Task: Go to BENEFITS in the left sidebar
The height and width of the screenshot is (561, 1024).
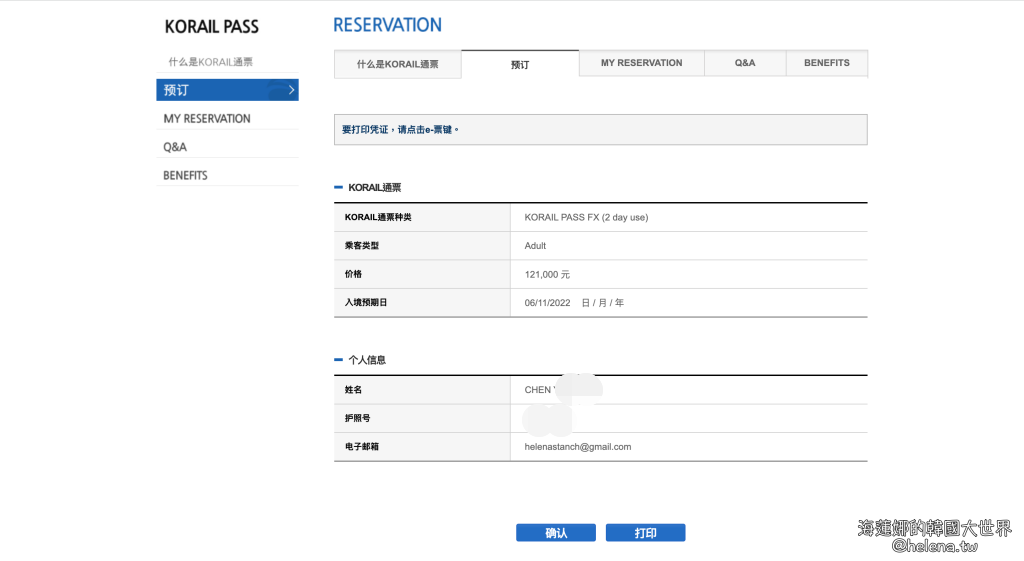Action: coord(185,175)
